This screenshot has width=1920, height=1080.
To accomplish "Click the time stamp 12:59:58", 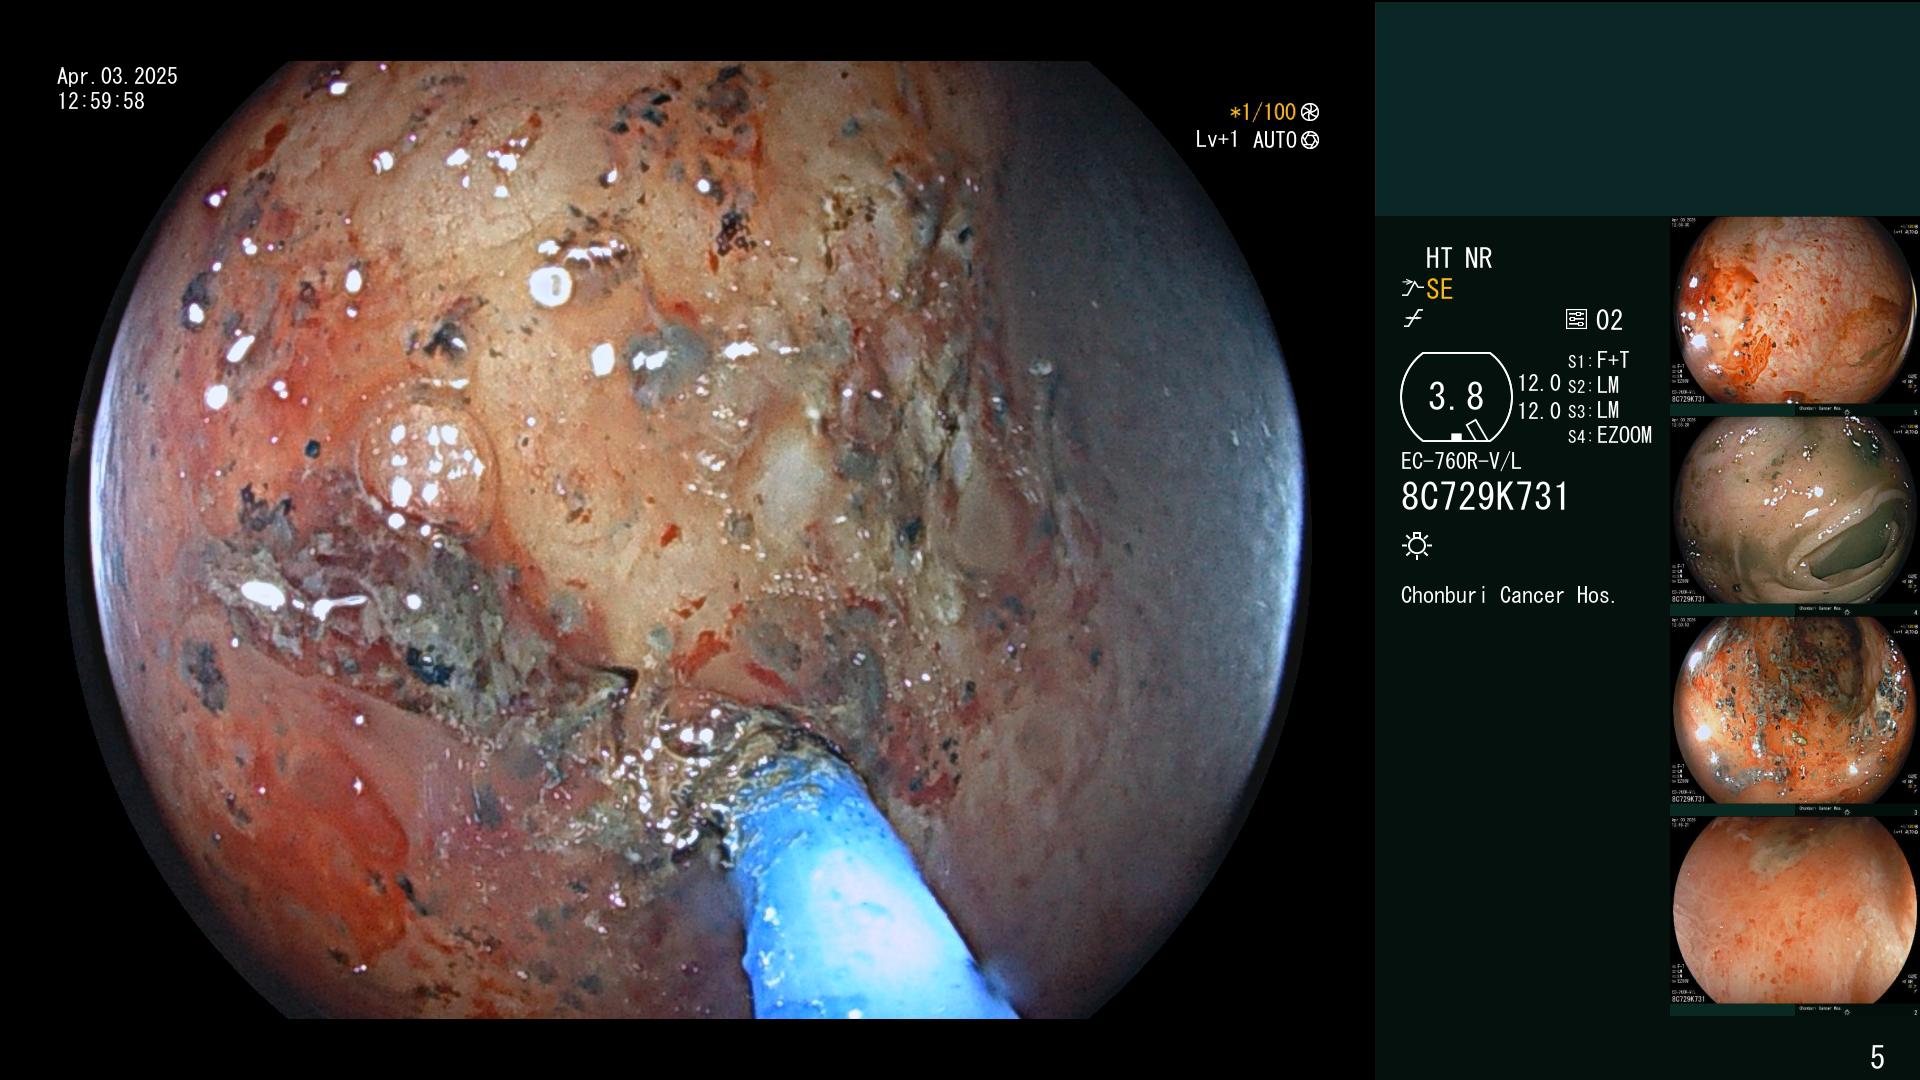I will (101, 101).
